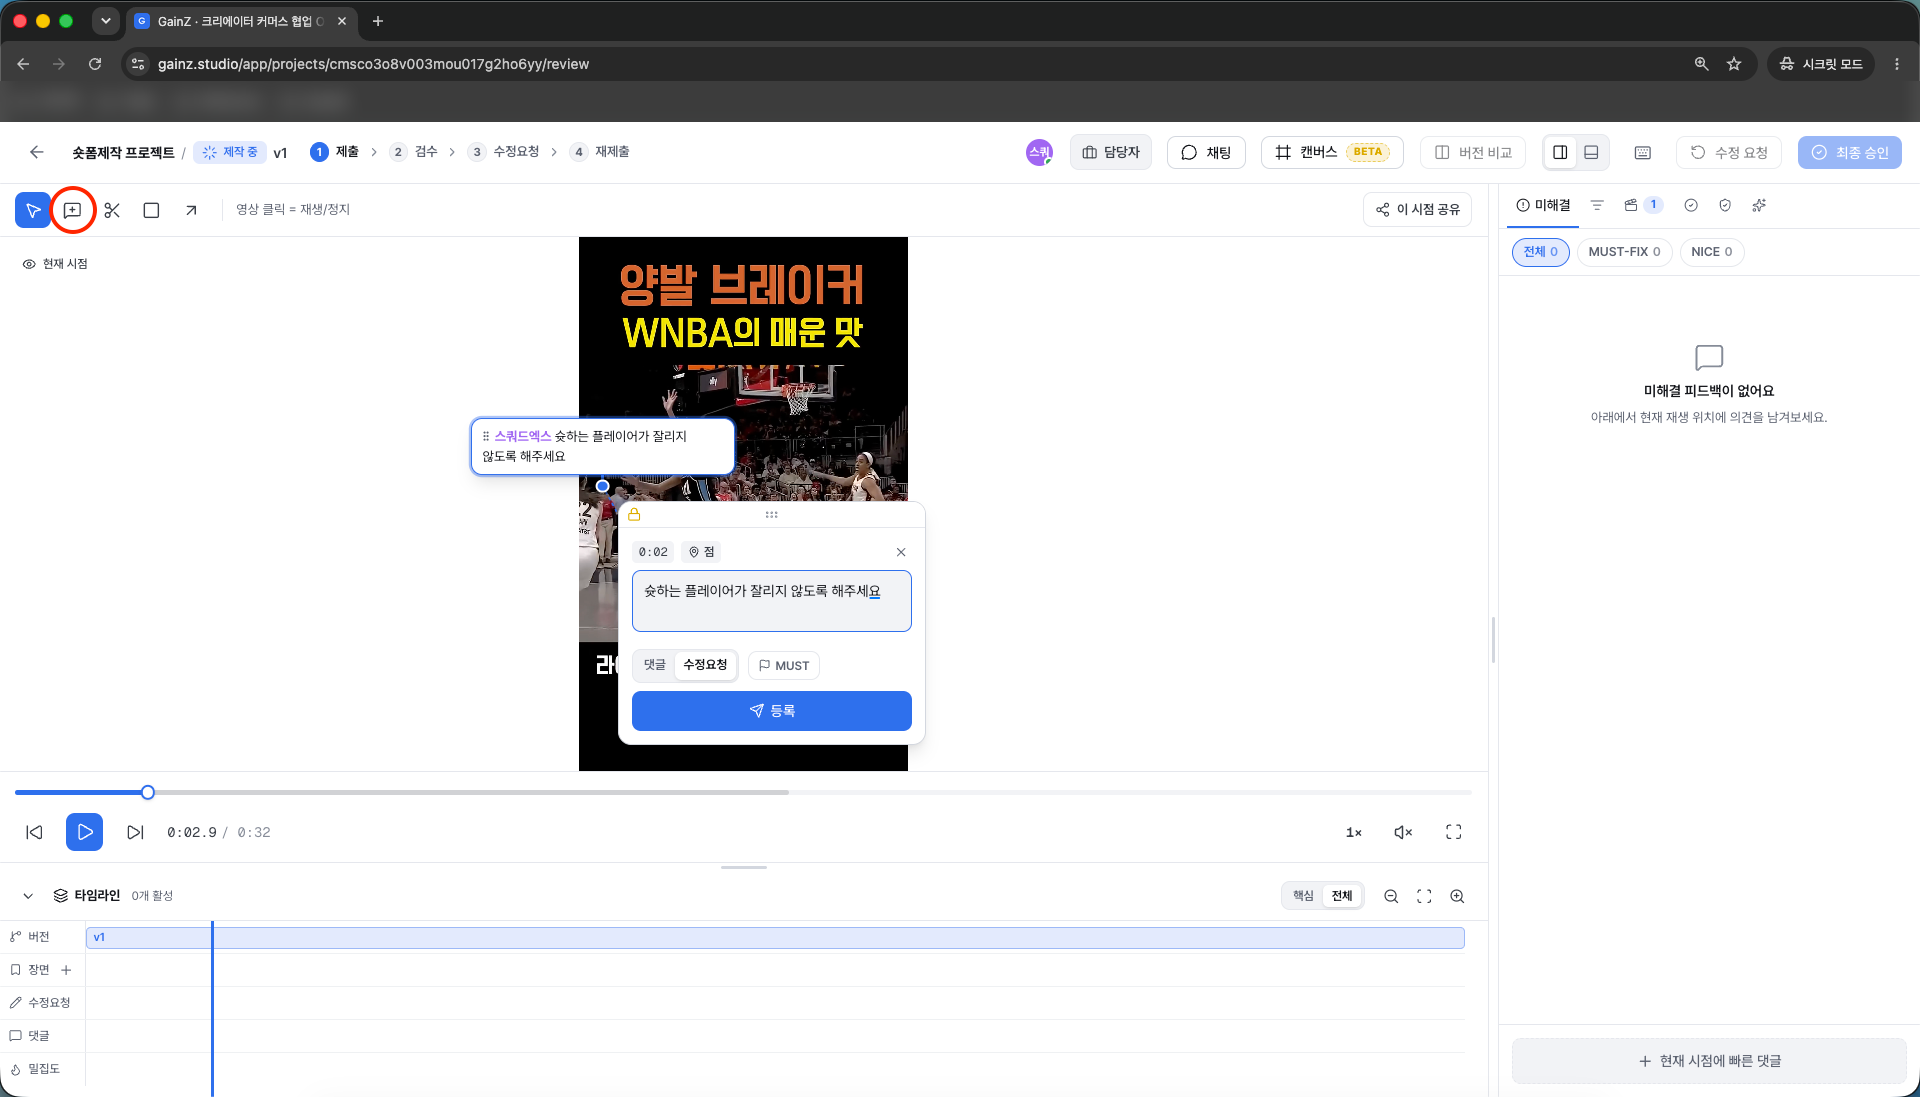The image size is (1920, 1097).
Task: Click the 최종 승인 button
Action: point(1850,152)
